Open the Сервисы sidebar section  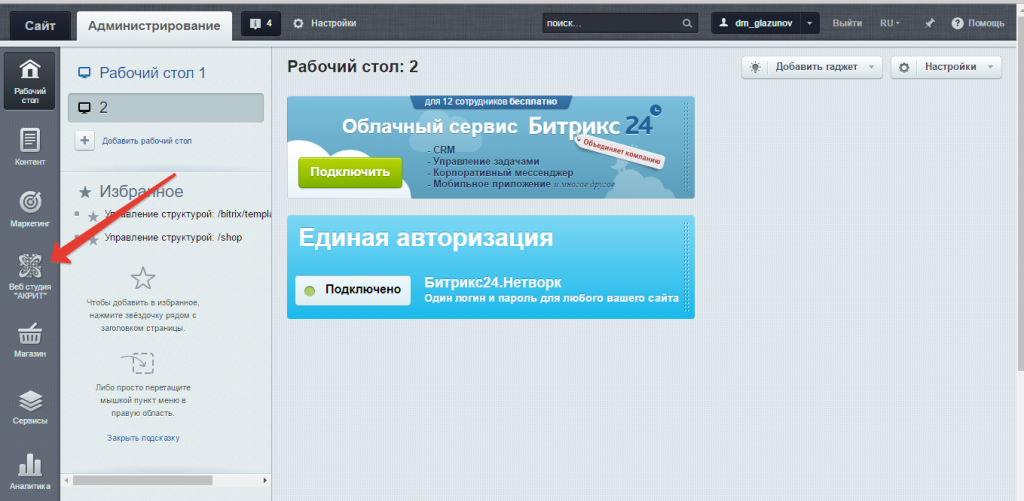[29, 407]
